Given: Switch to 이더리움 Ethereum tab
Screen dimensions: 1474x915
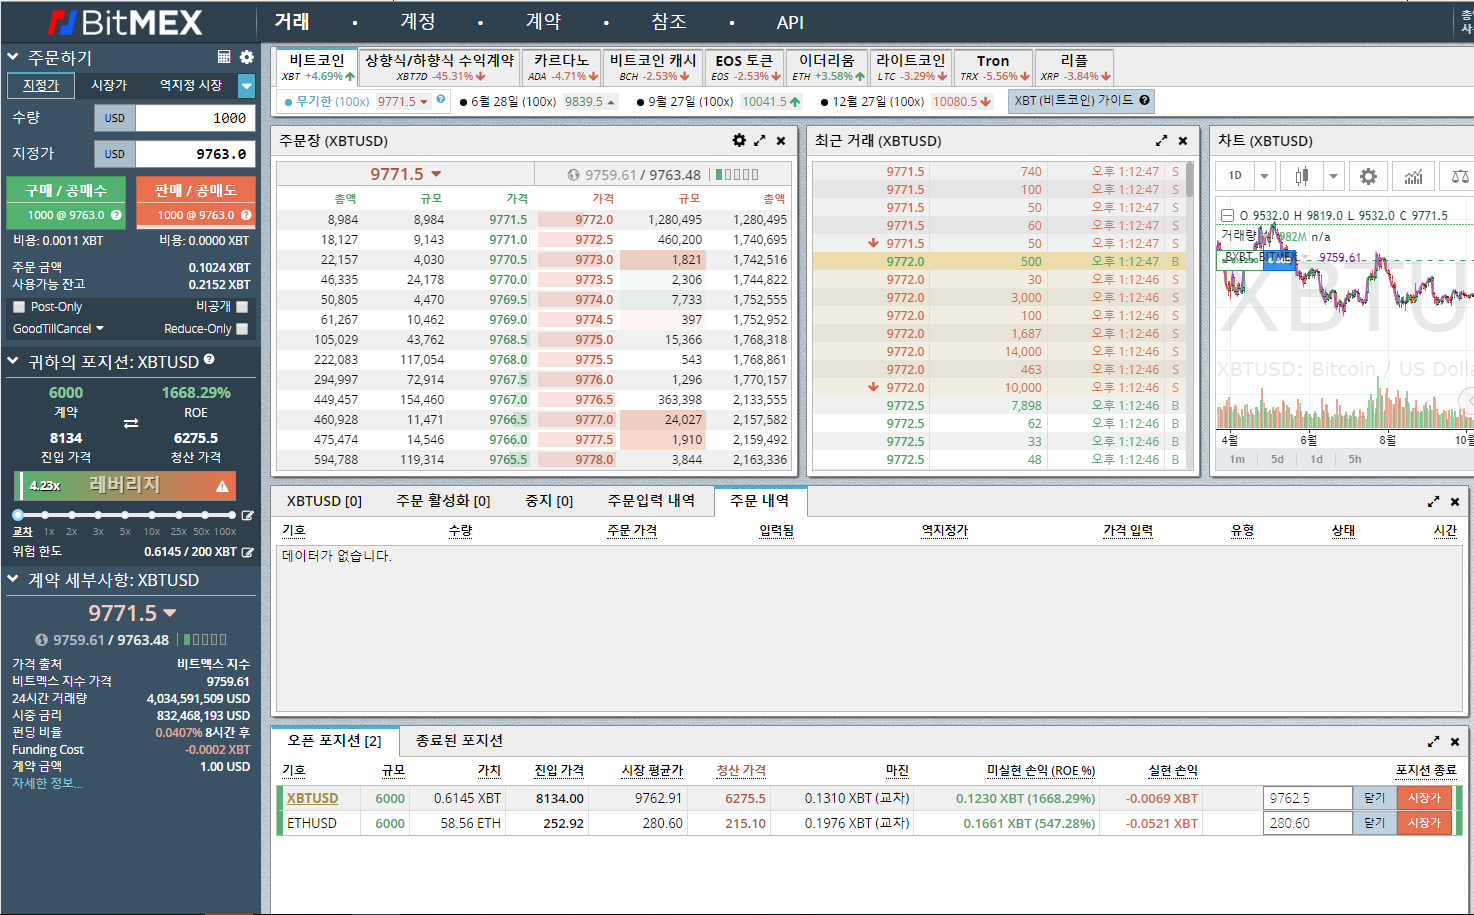Looking at the screenshot, I should [x=826, y=67].
